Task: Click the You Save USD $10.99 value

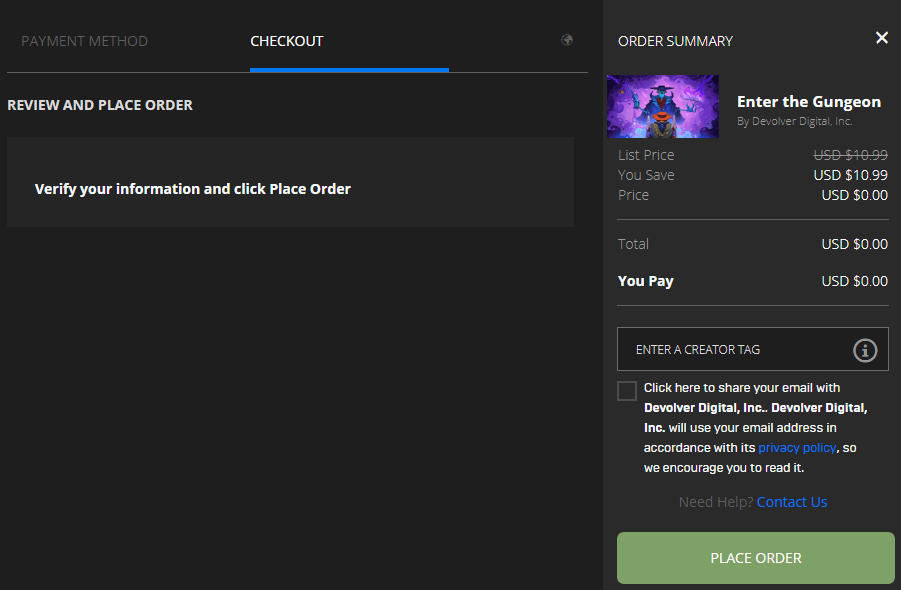Action: (850, 175)
